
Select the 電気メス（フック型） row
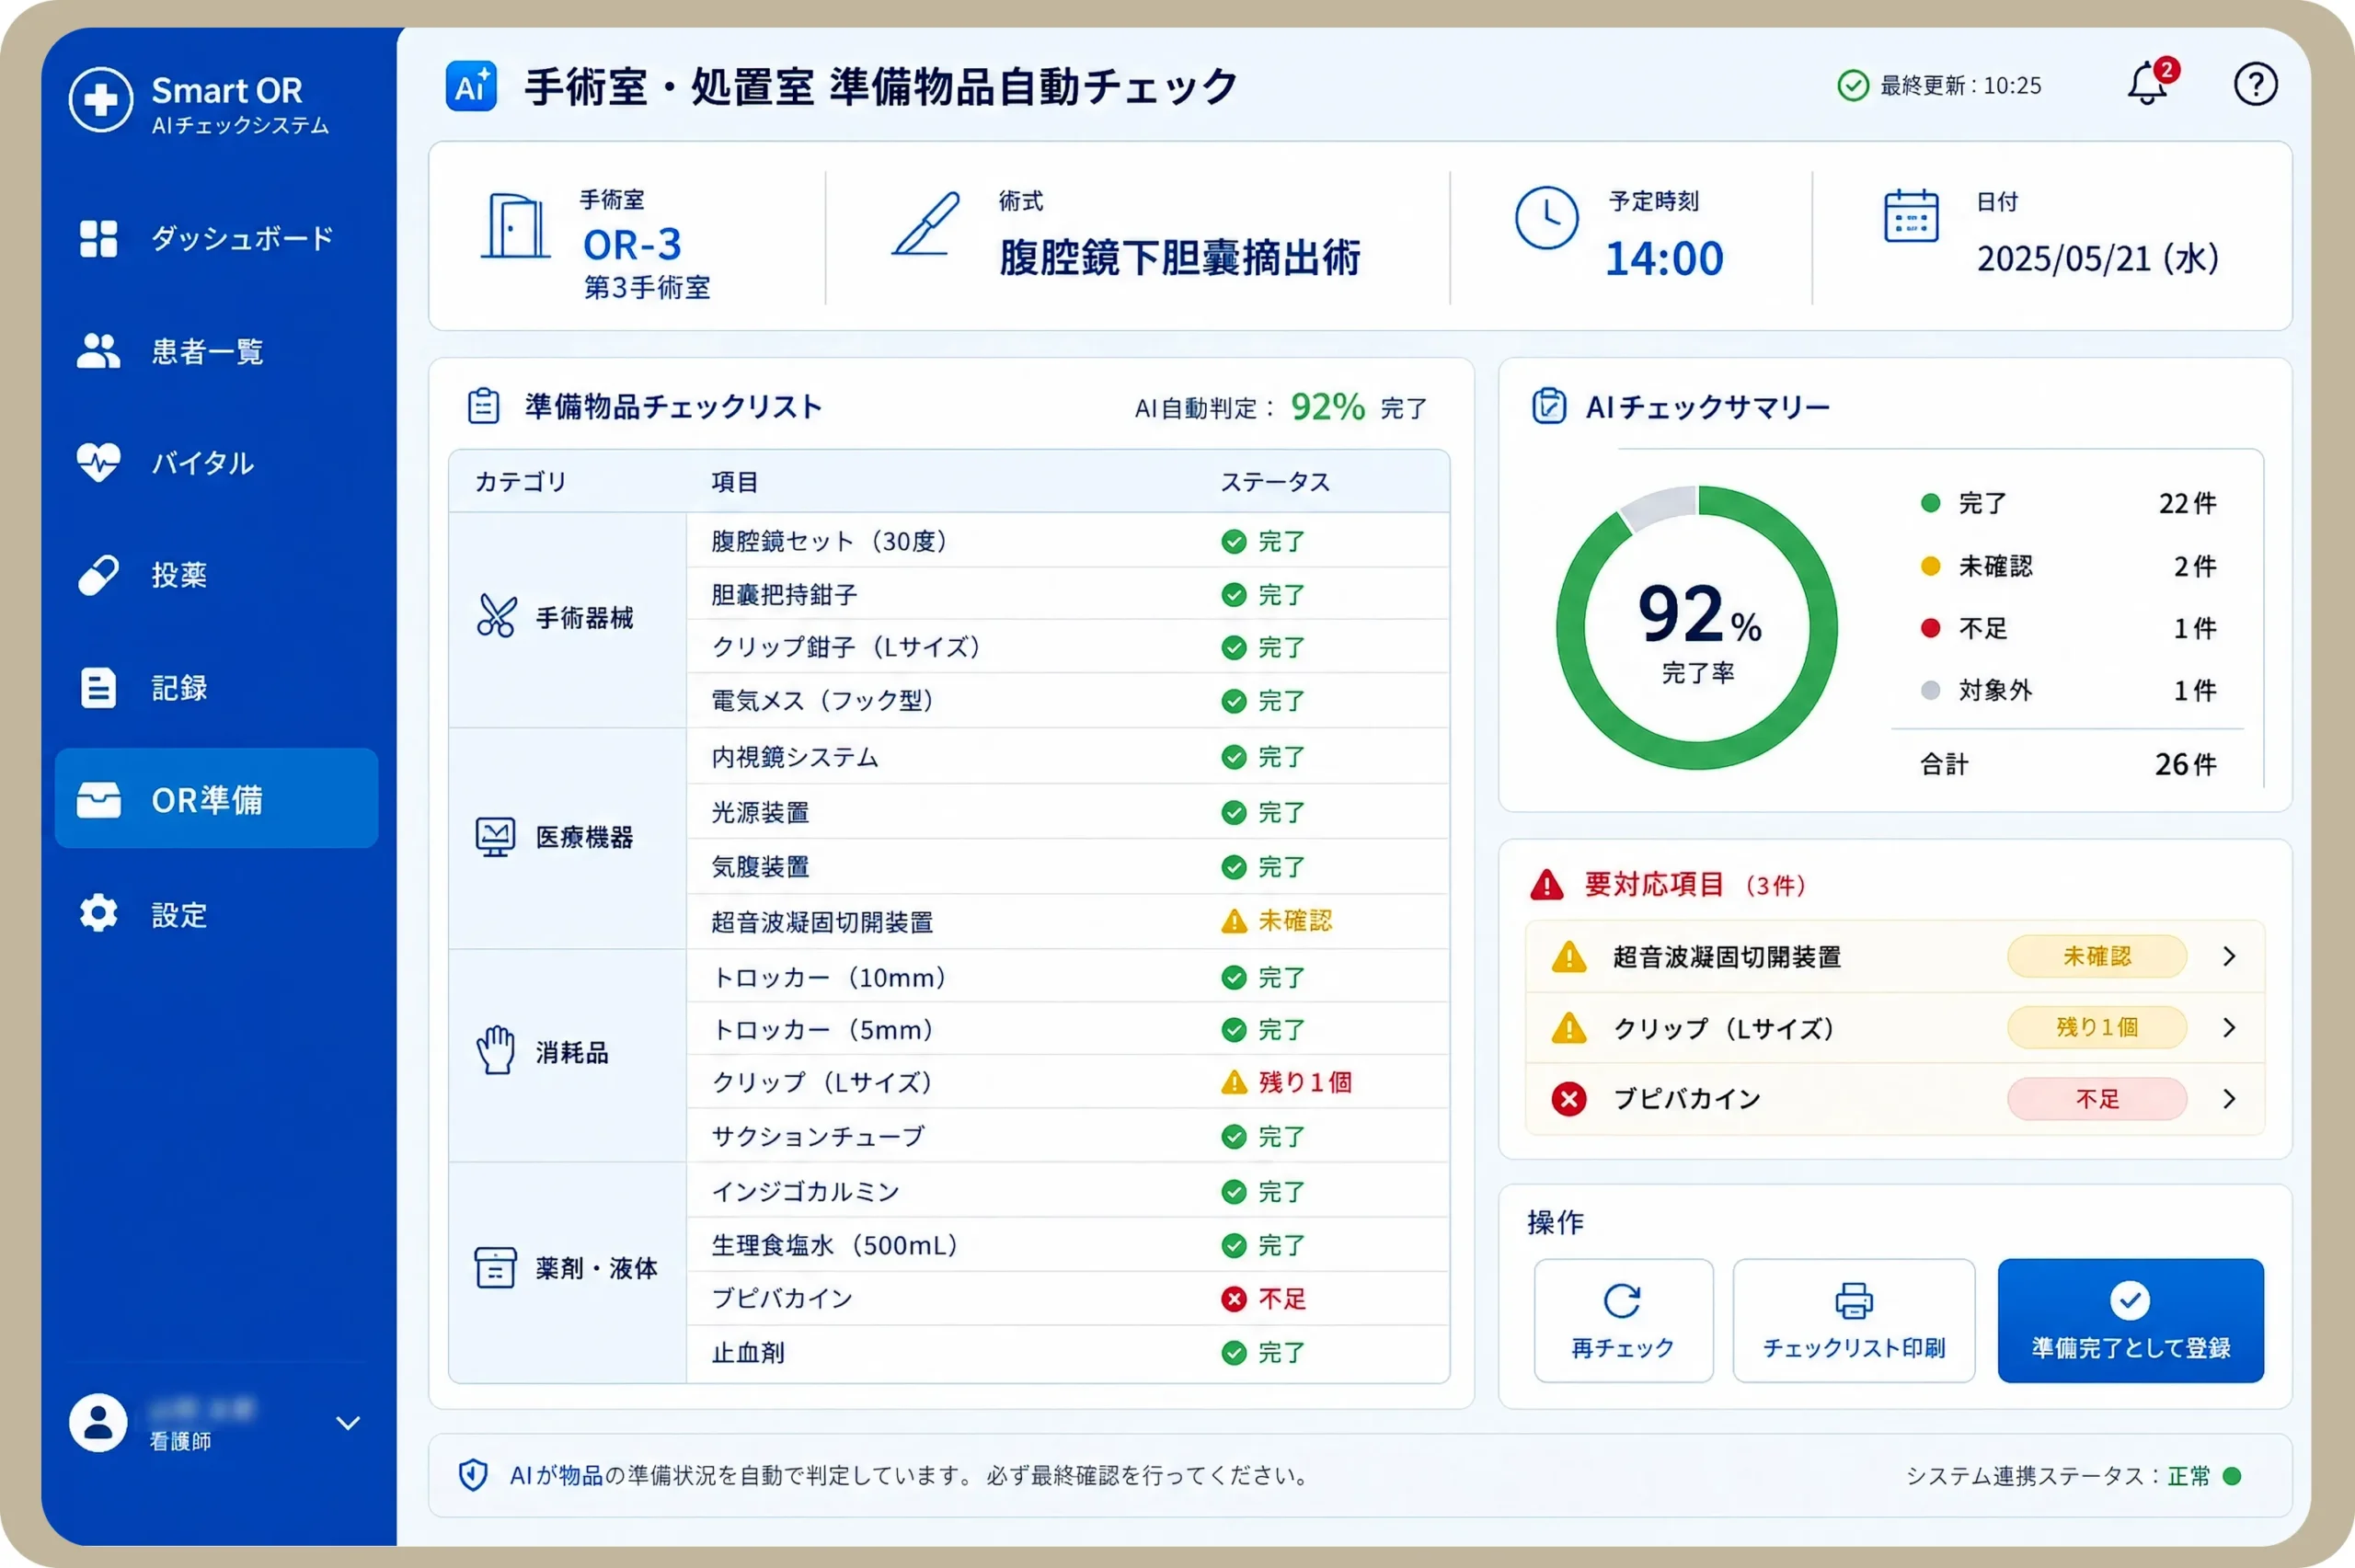[1068, 700]
